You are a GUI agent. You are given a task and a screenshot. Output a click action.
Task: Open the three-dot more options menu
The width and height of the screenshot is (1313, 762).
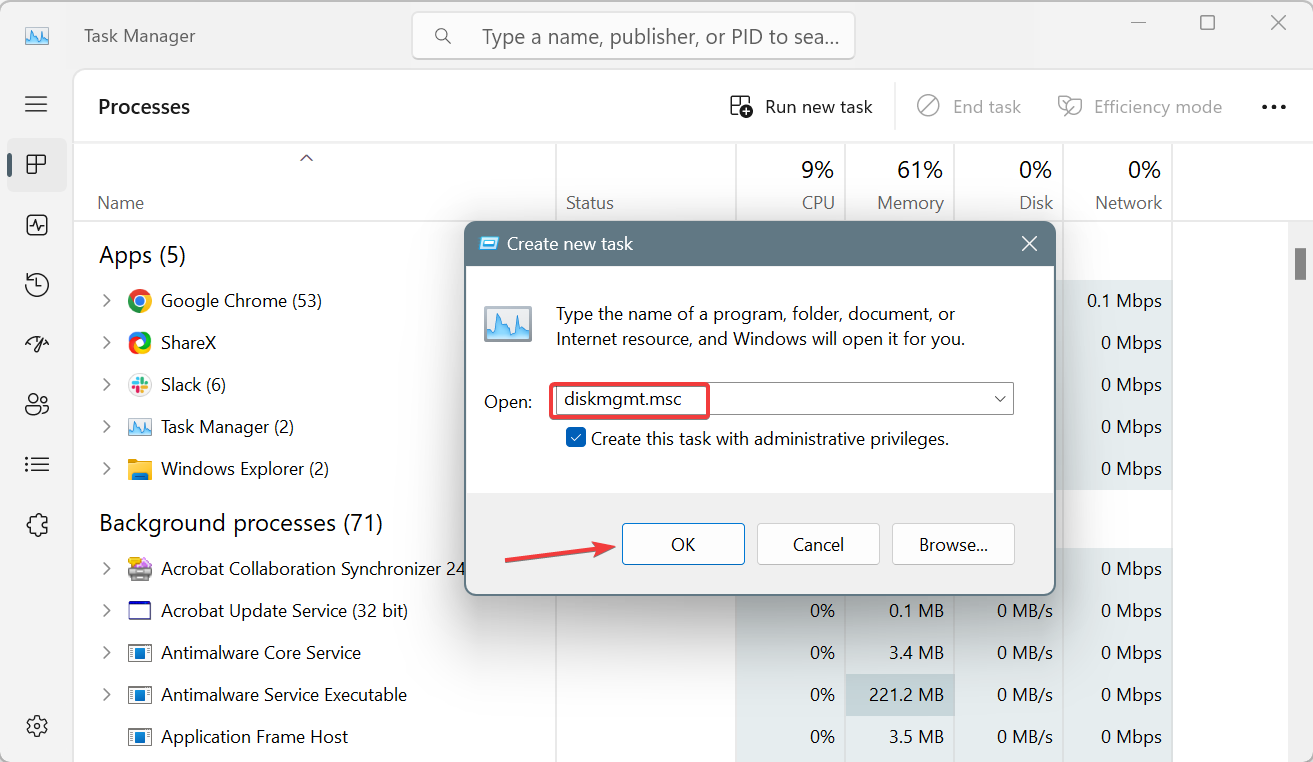1273,107
